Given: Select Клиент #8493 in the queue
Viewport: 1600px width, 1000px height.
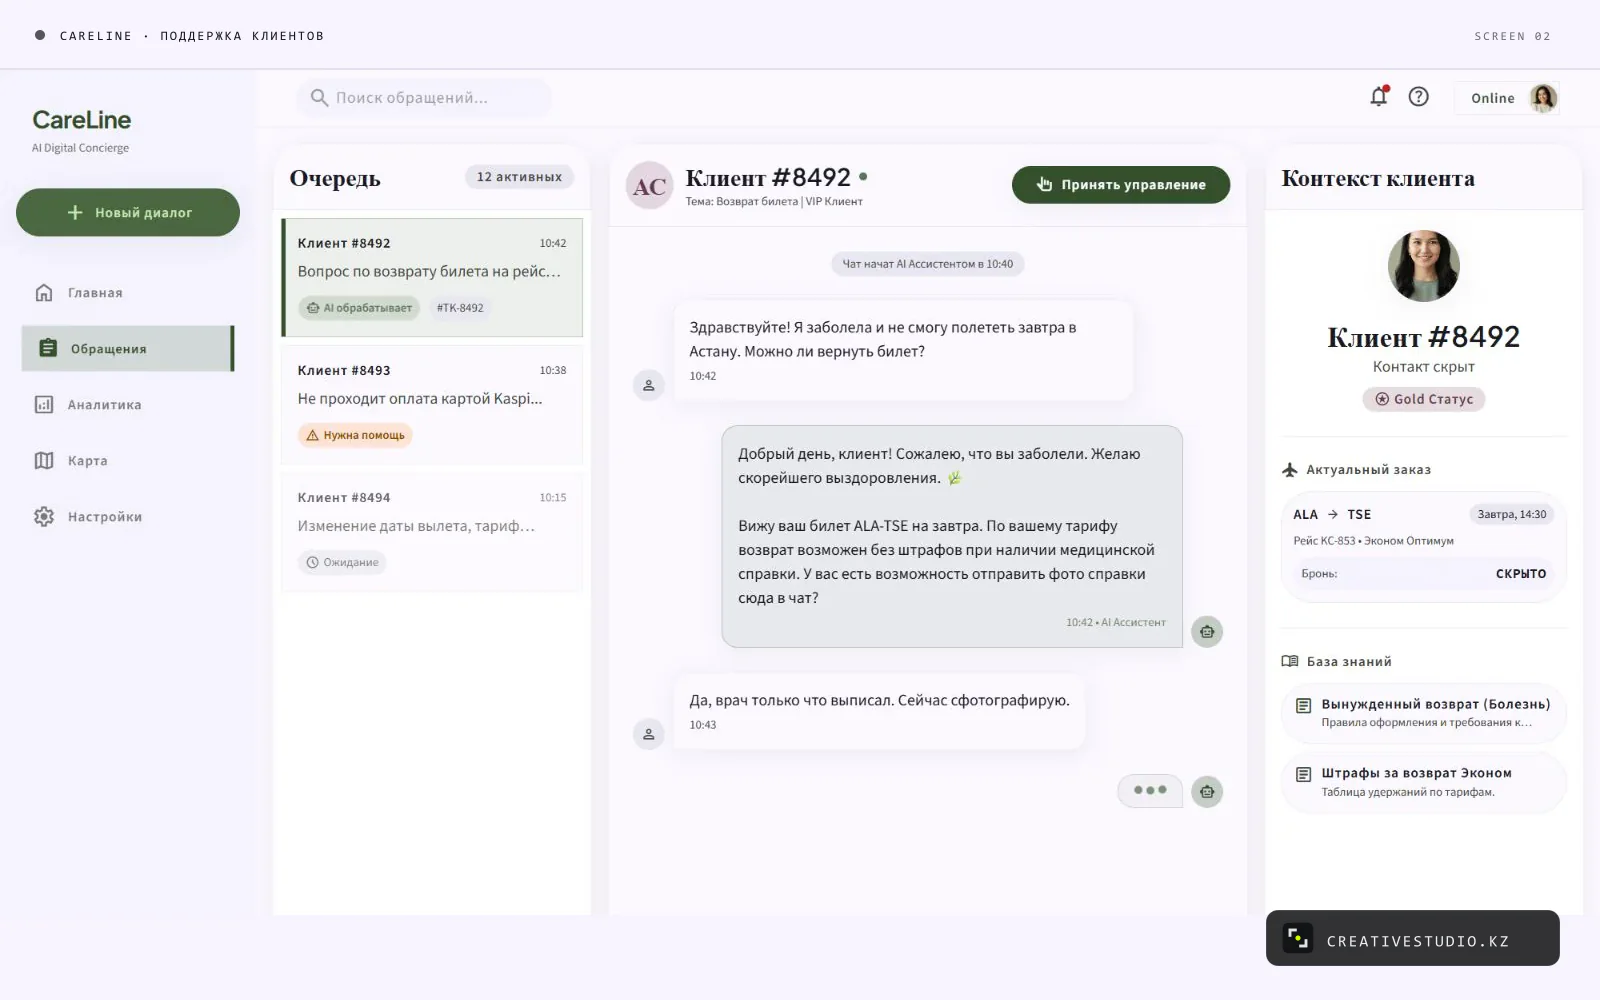Looking at the screenshot, I should coord(432,404).
